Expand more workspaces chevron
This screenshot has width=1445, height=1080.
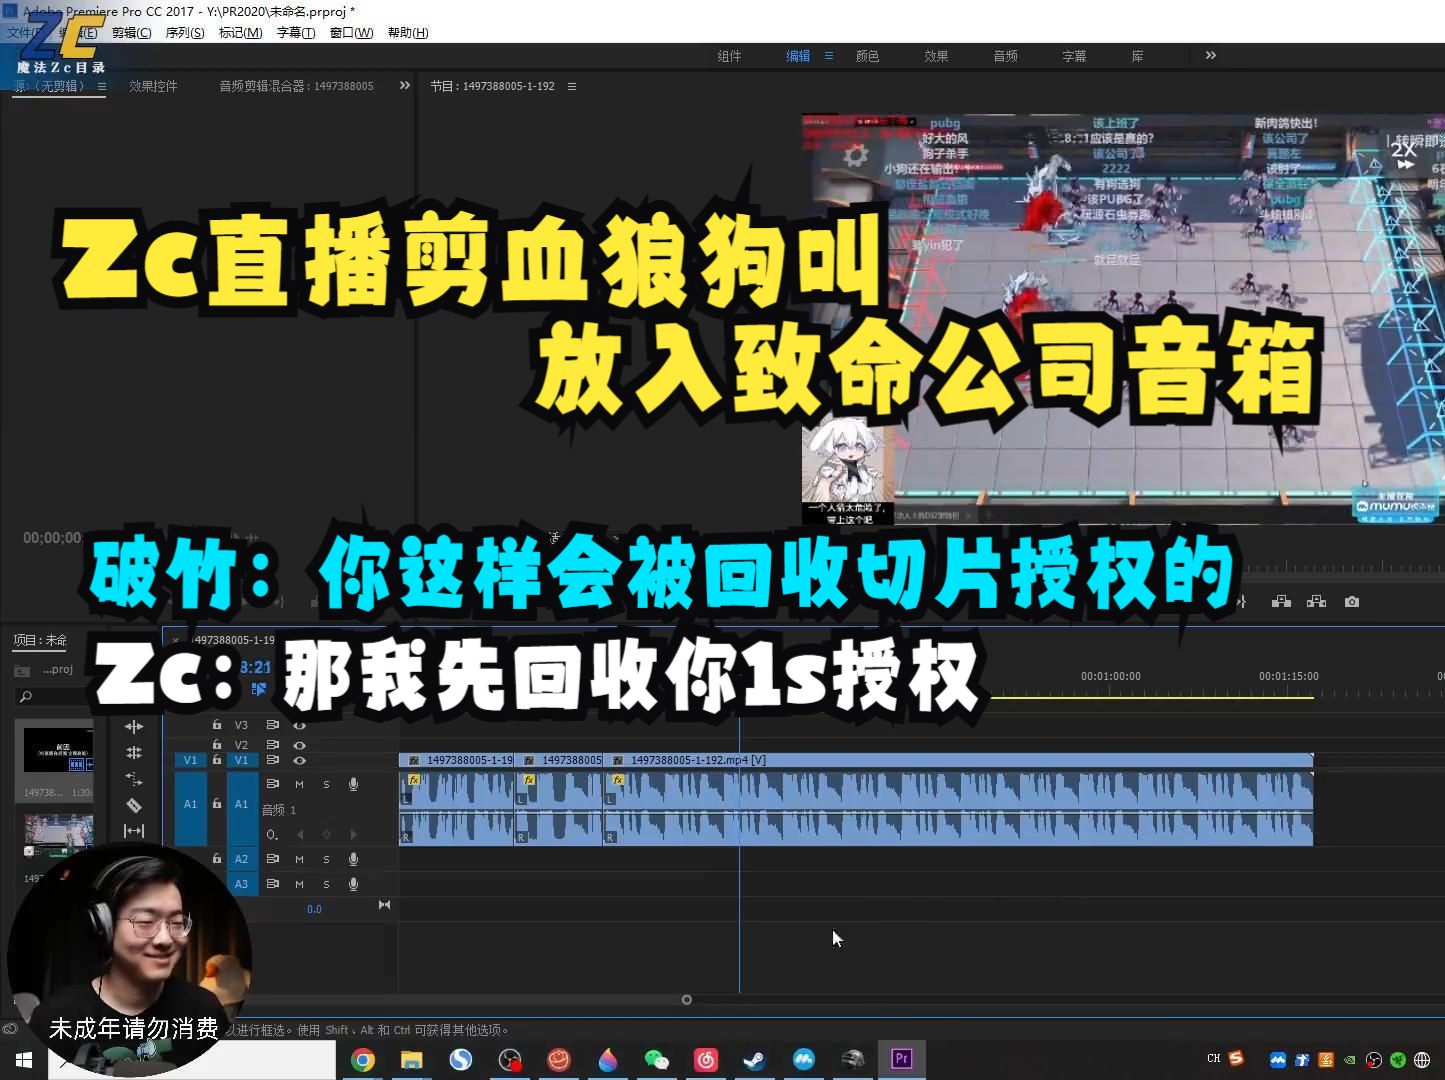coord(1211,55)
